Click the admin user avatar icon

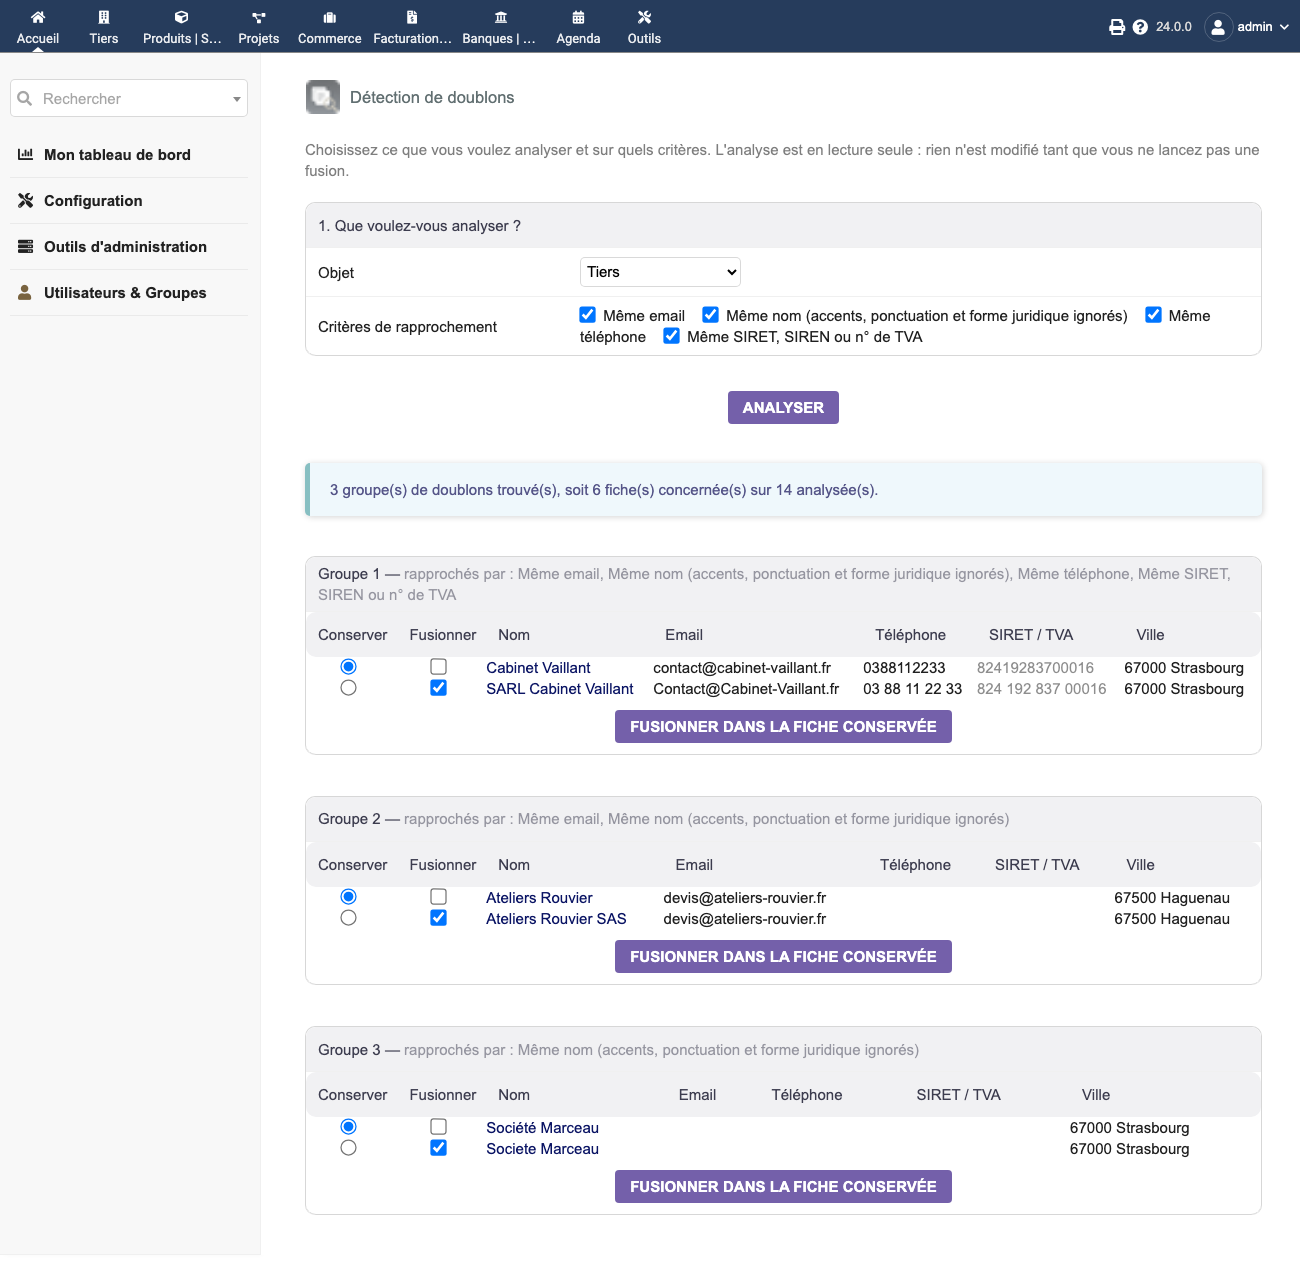point(1218,27)
